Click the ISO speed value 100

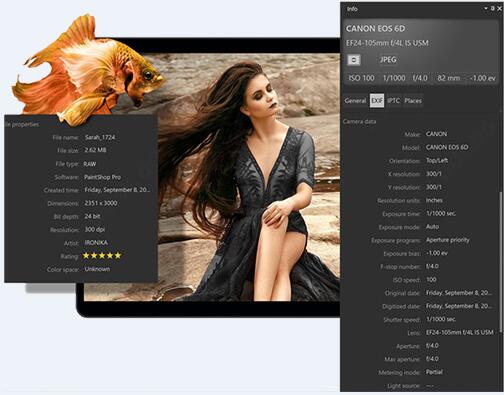click(431, 280)
